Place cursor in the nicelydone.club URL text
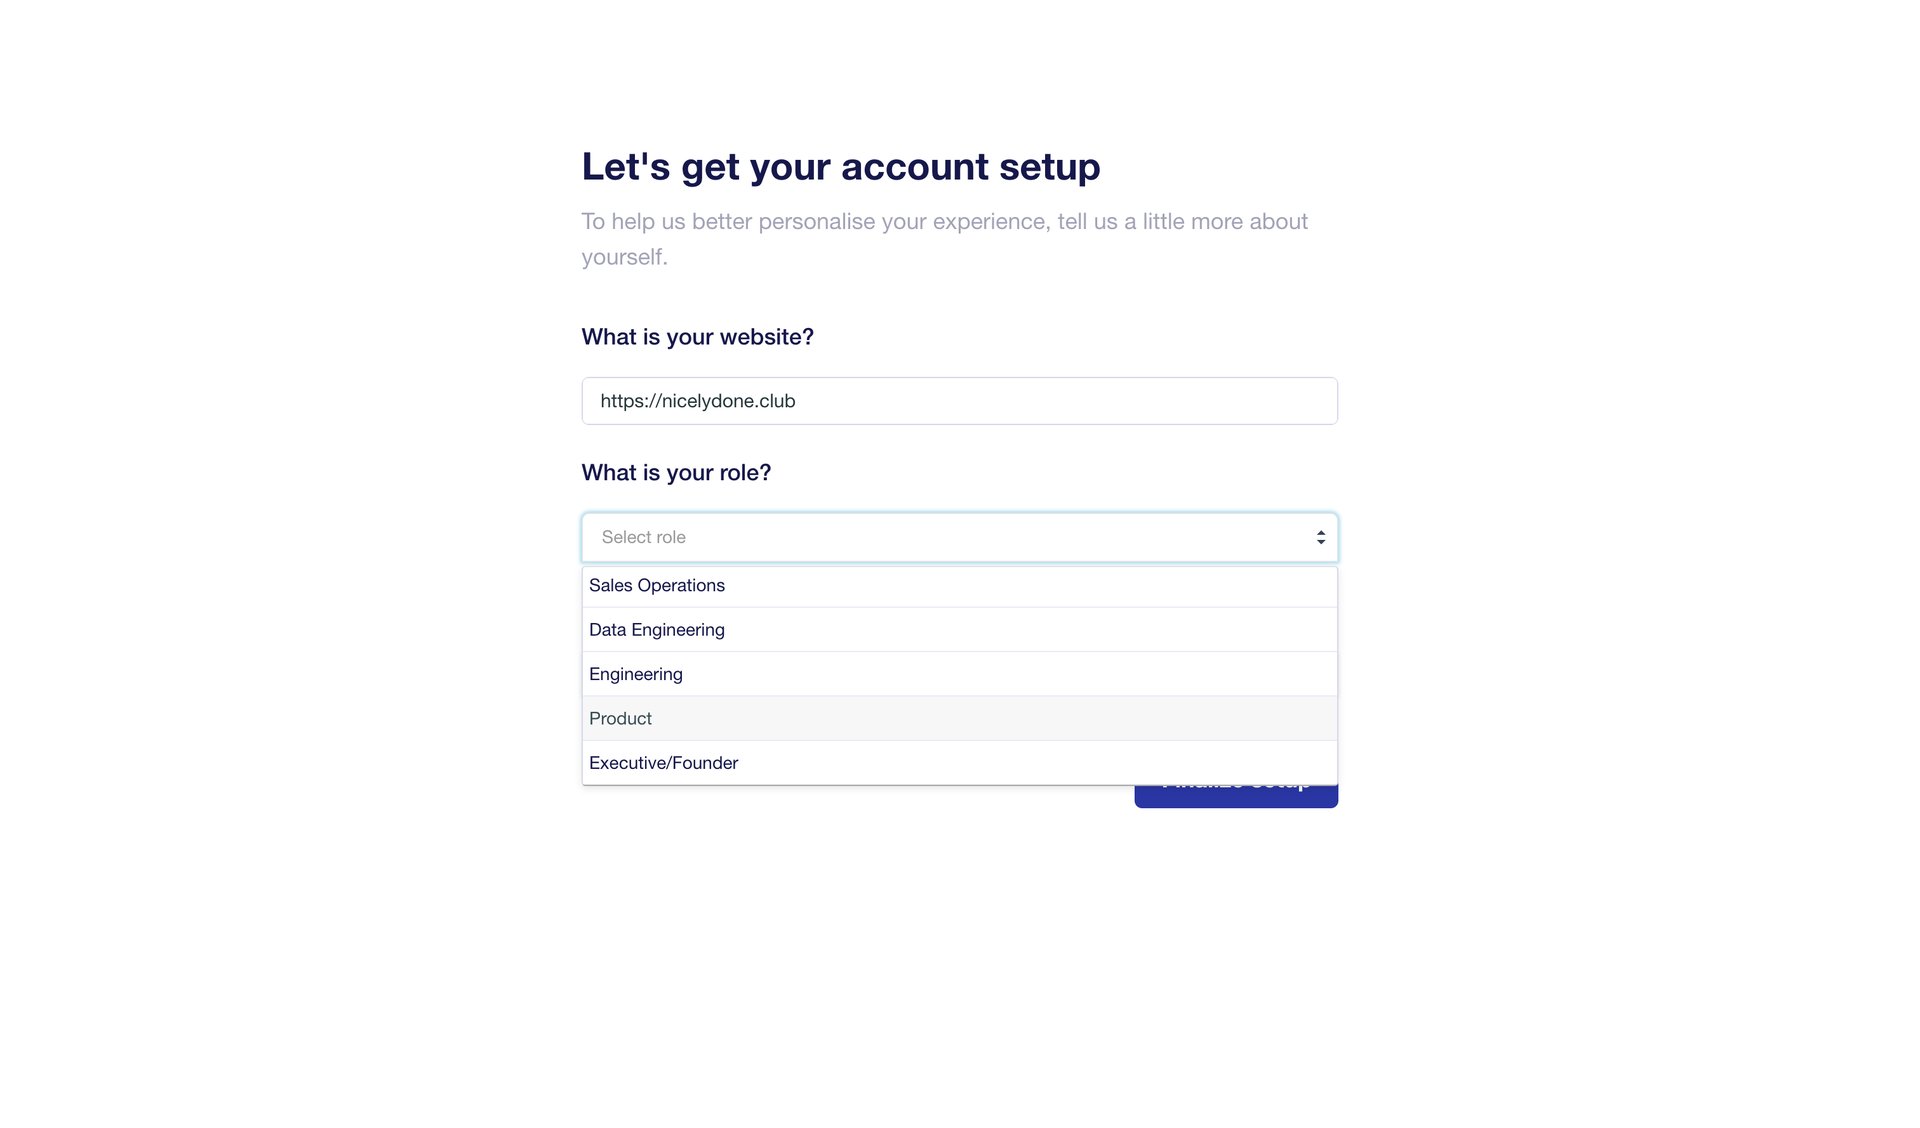 point(727,401)
